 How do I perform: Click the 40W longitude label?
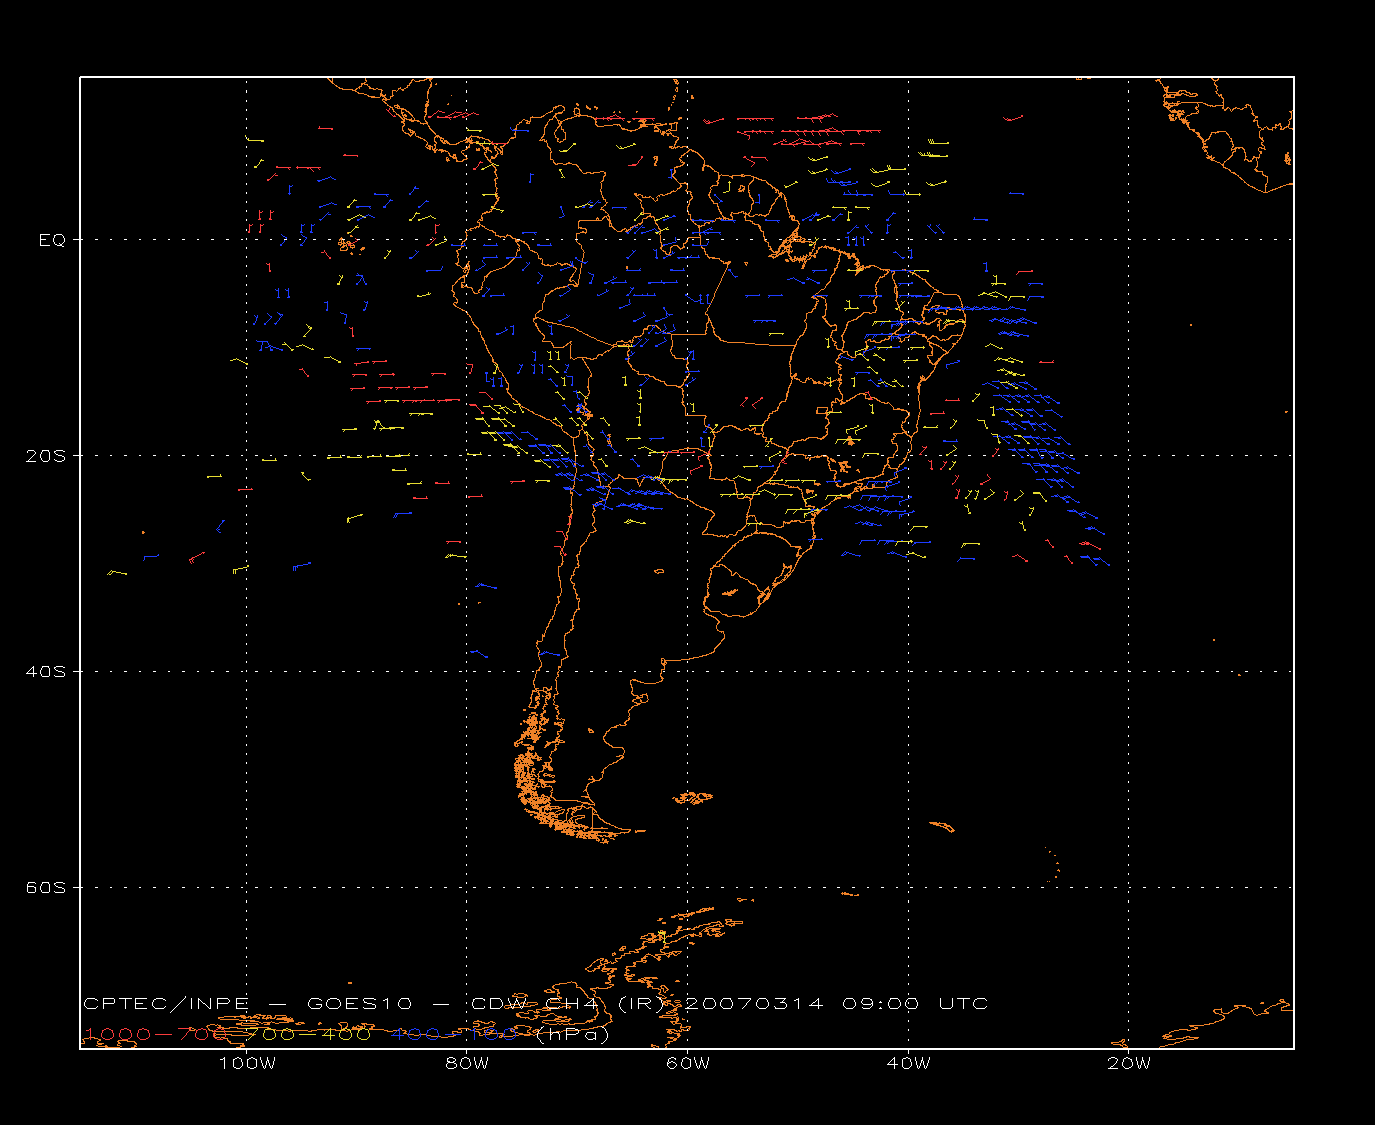click(x=908, y=1063)
